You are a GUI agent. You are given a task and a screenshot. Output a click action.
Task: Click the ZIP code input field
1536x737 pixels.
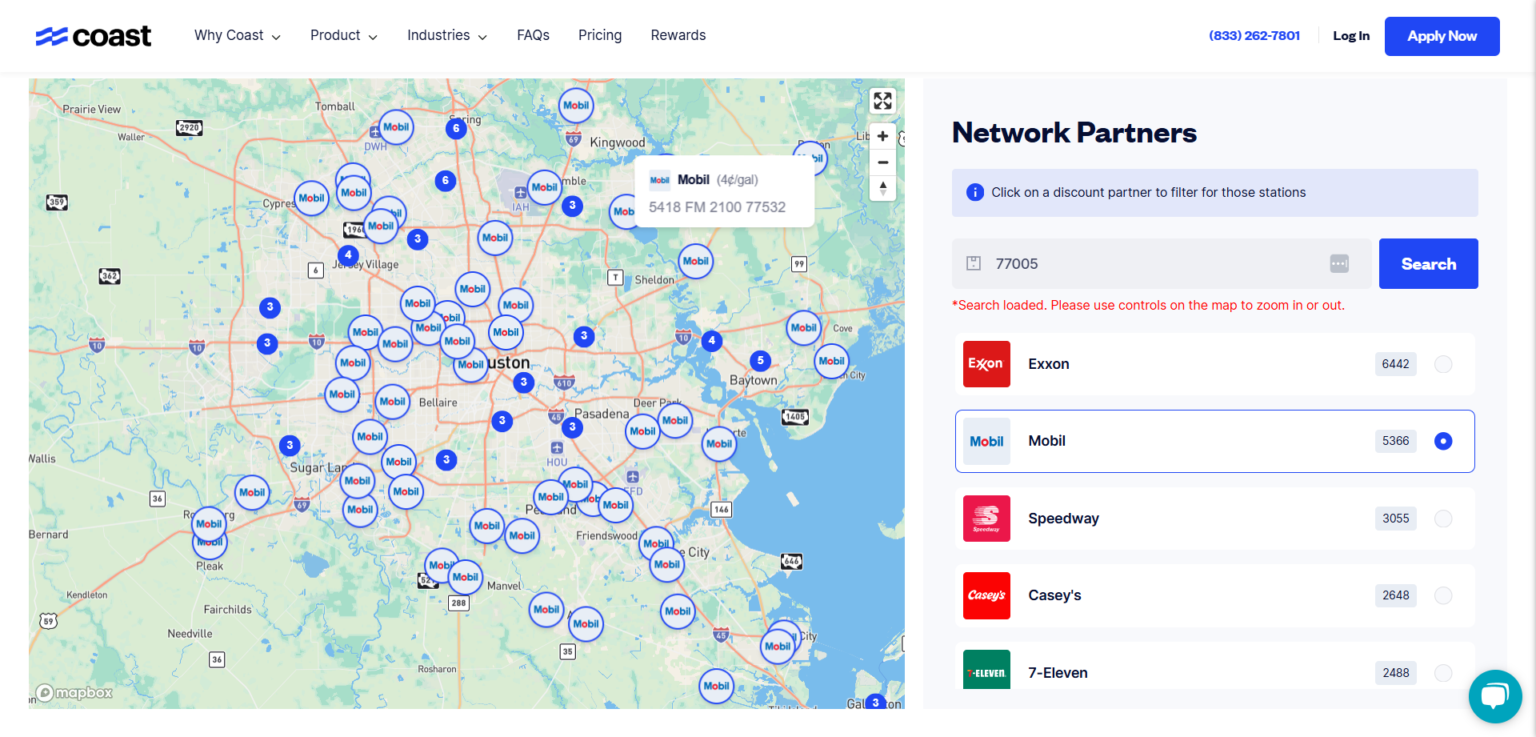tap(1150, 264)
